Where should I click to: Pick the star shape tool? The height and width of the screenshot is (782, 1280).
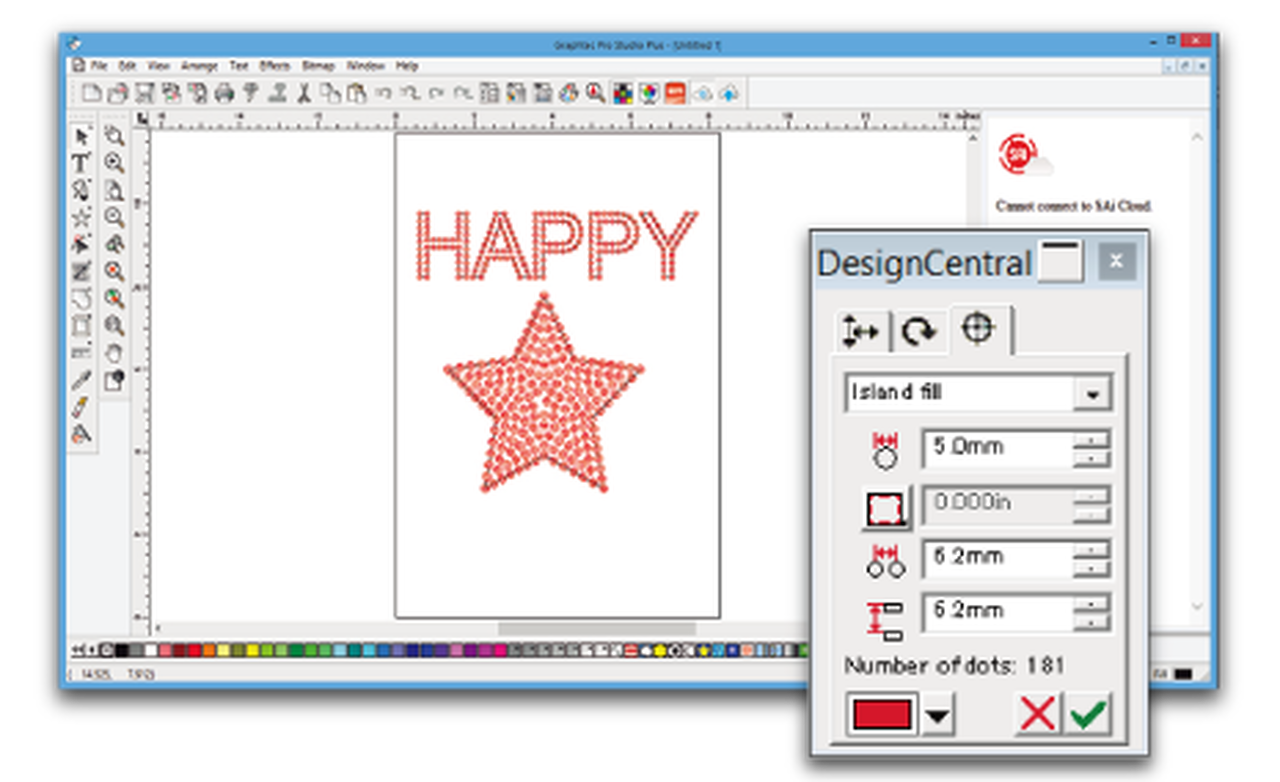81,217
